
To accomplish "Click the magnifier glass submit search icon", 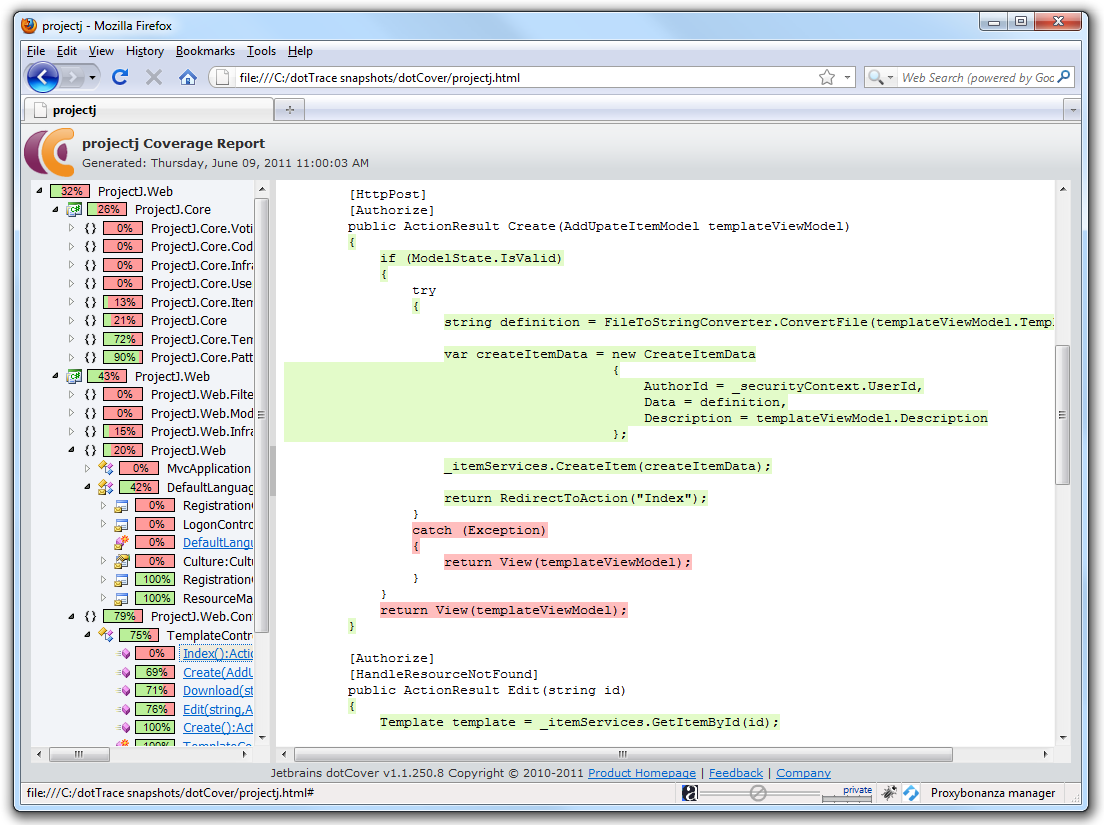I will click(x=1064, y=77).
